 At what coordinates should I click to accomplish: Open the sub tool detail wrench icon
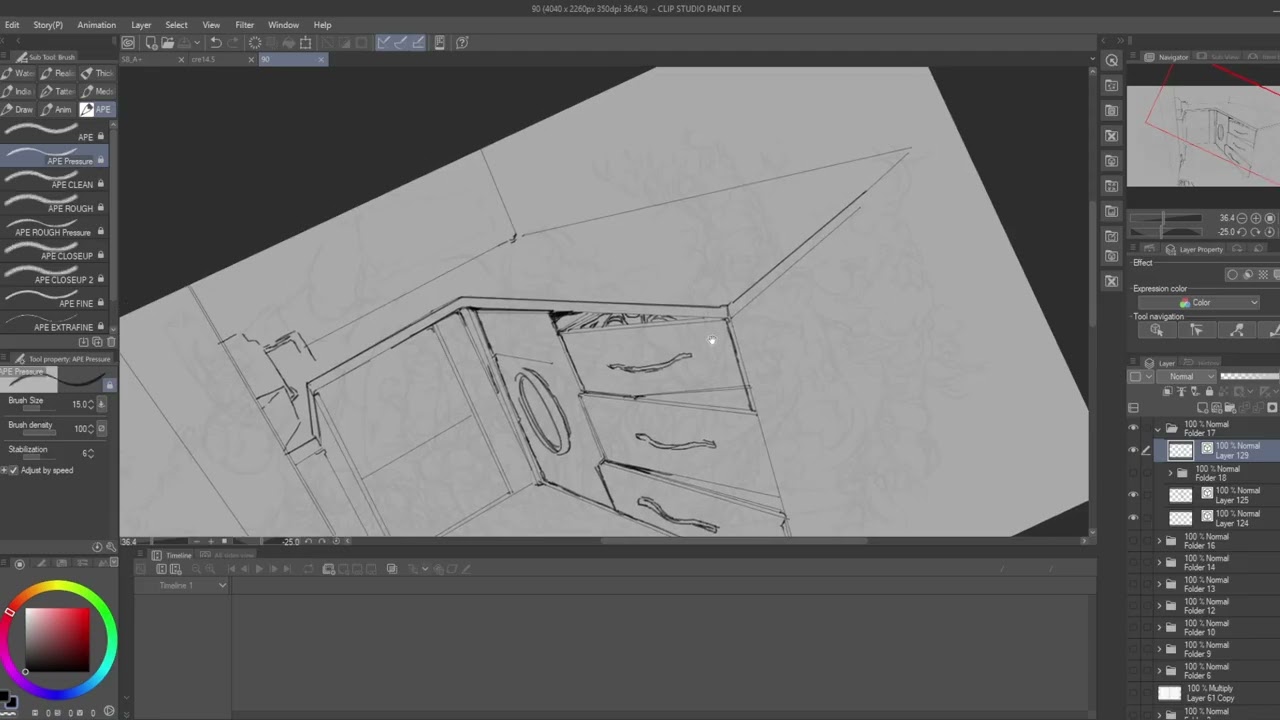109,546
